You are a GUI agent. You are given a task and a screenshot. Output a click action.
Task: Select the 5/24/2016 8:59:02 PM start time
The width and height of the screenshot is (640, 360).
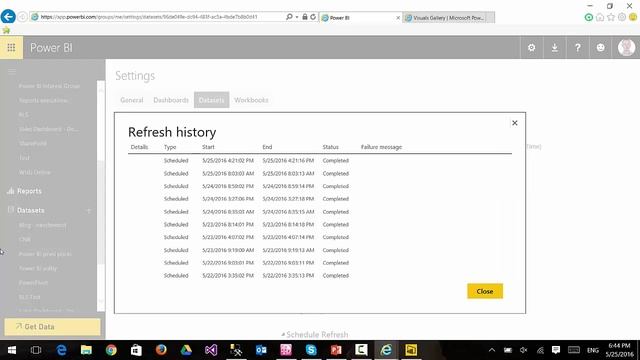coord(228,186)
